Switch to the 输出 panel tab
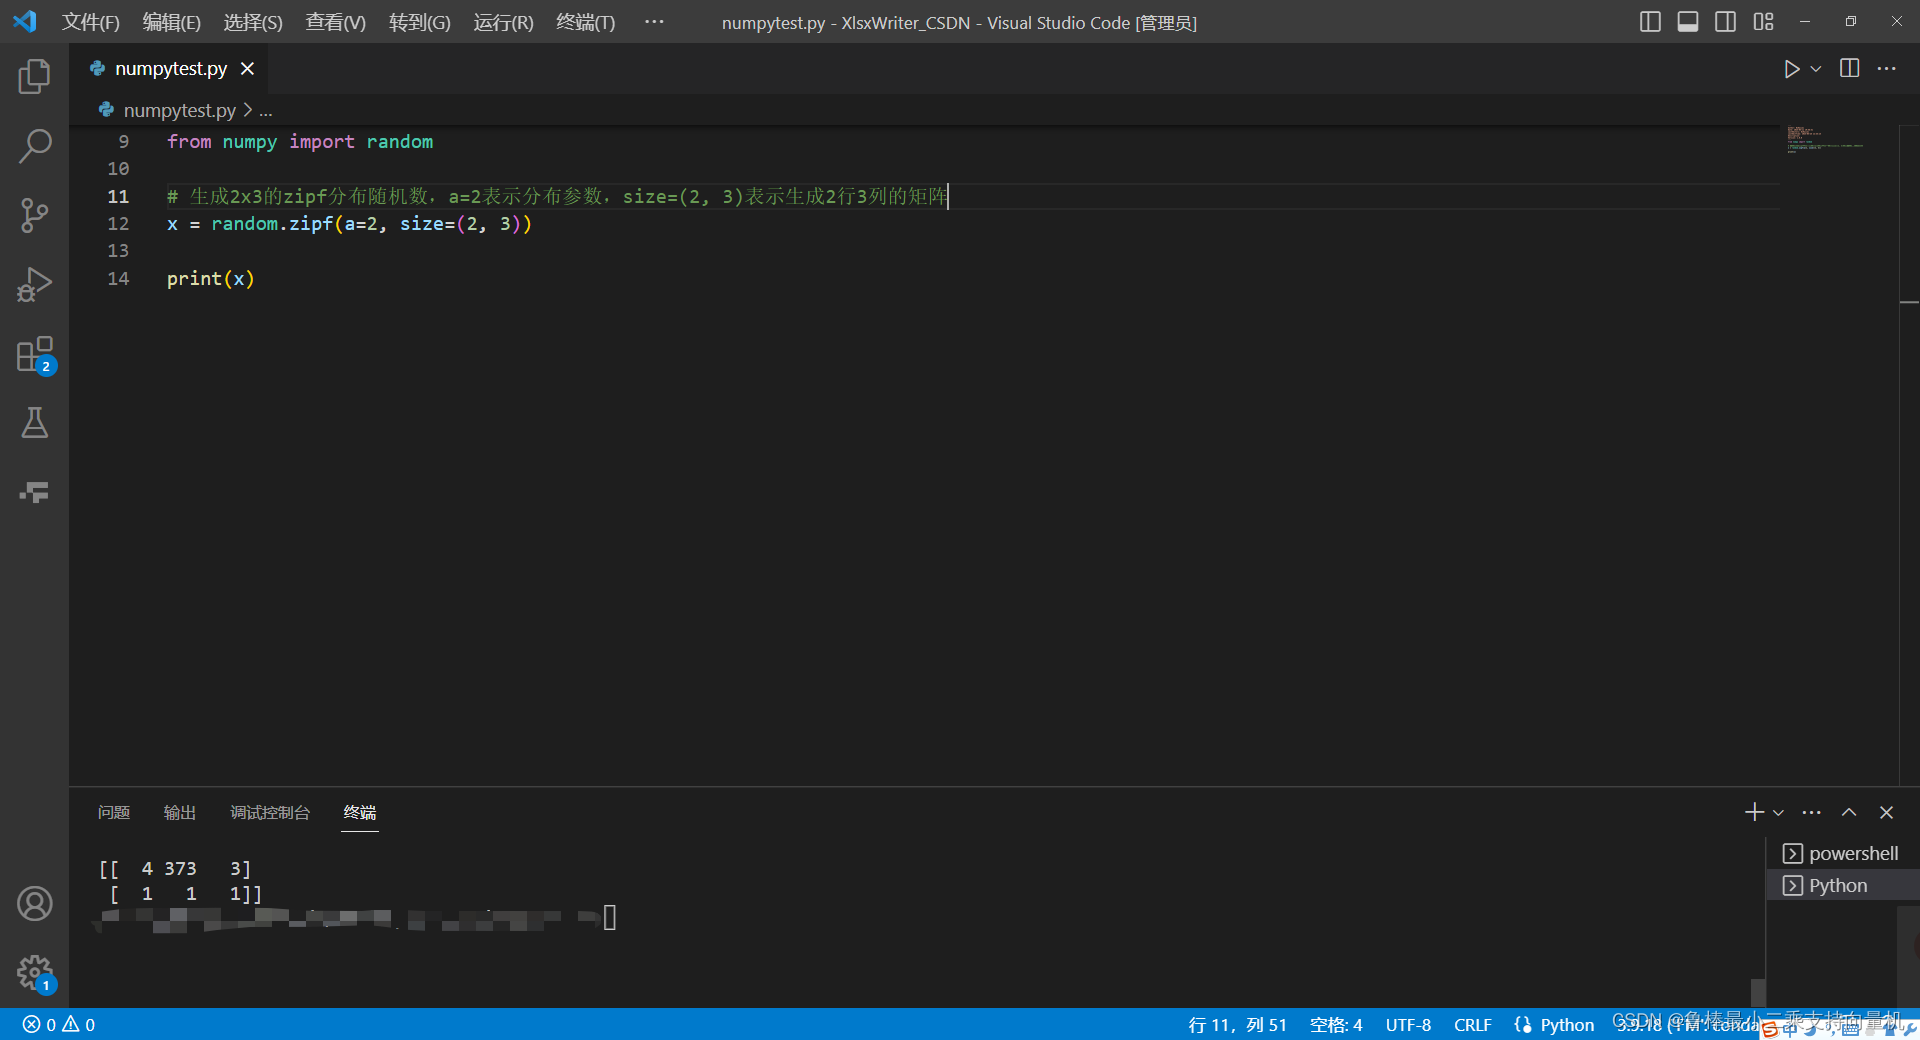The image size is (1920, 1040). (180, 813)
